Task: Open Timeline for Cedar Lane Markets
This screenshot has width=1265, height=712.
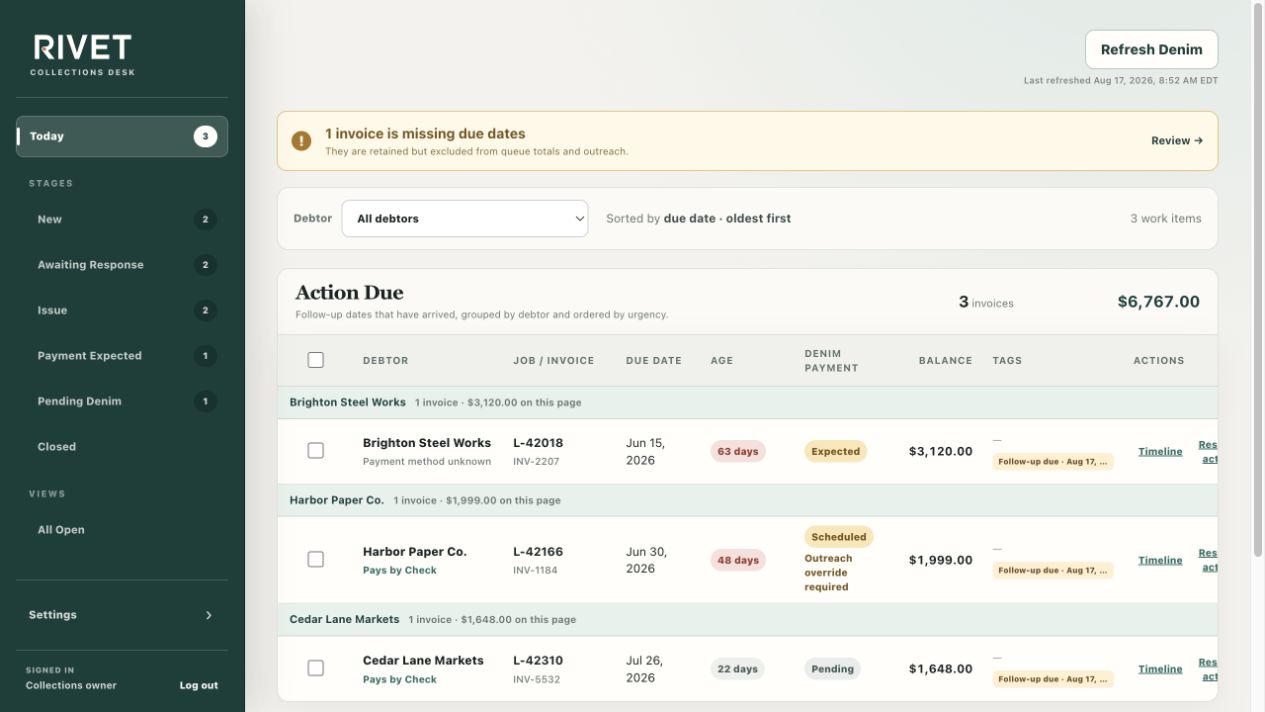Action: 1160,669
